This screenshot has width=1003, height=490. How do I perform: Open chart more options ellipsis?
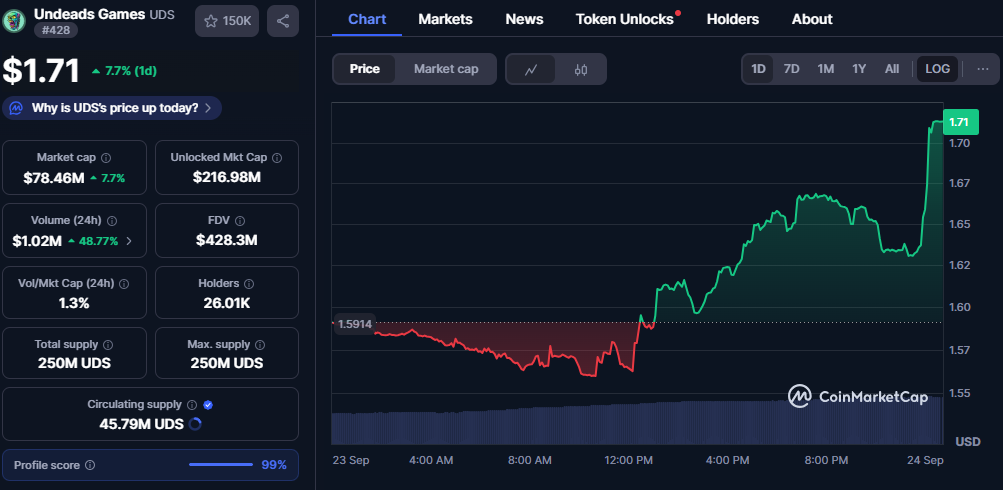(983, 69)
